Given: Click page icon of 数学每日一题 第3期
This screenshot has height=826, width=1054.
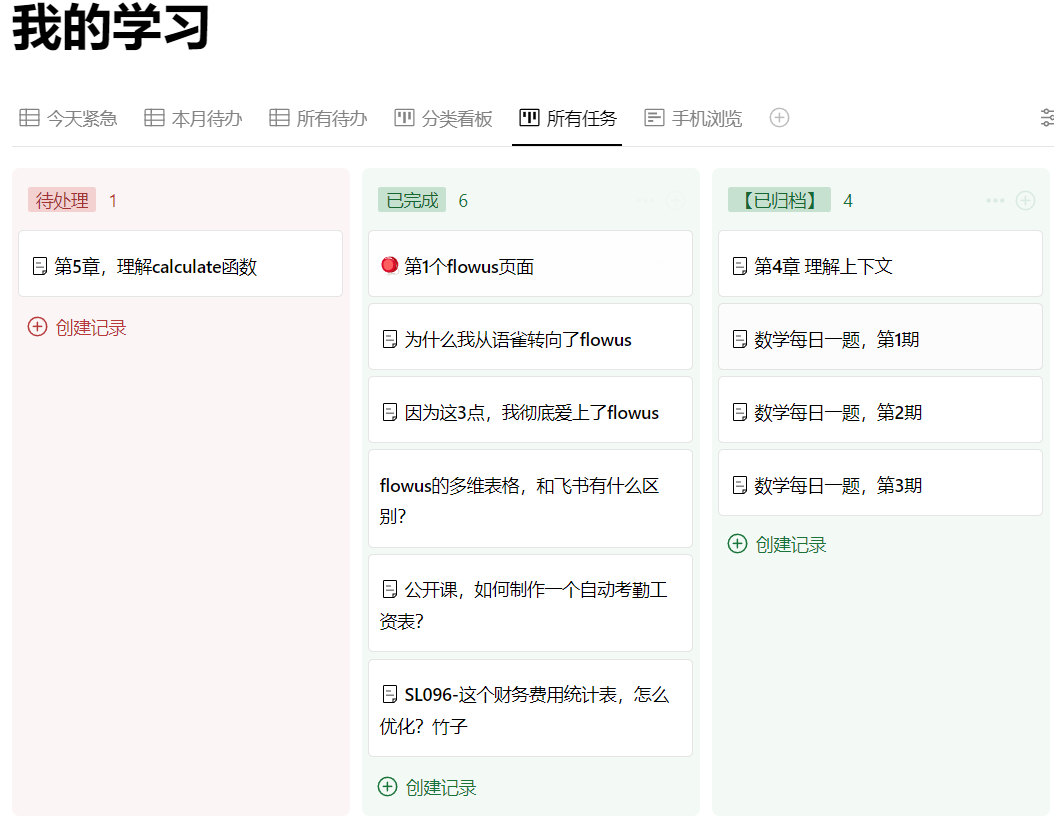Looking at the screenshot, I should tap(739, 485).
